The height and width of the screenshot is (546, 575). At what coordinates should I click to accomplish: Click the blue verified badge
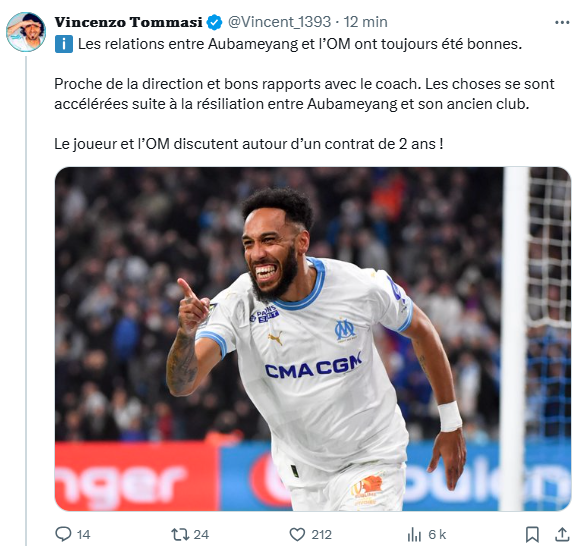[x=215, y=22]
